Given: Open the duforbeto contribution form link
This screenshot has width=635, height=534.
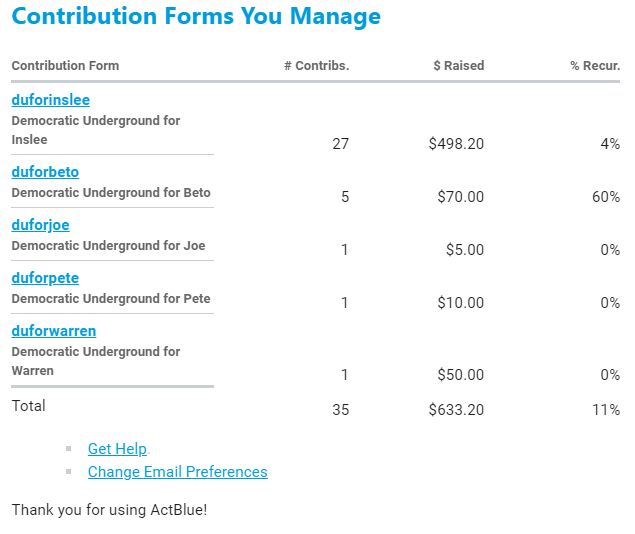Looking at the screenshot, I should point(45,172).
